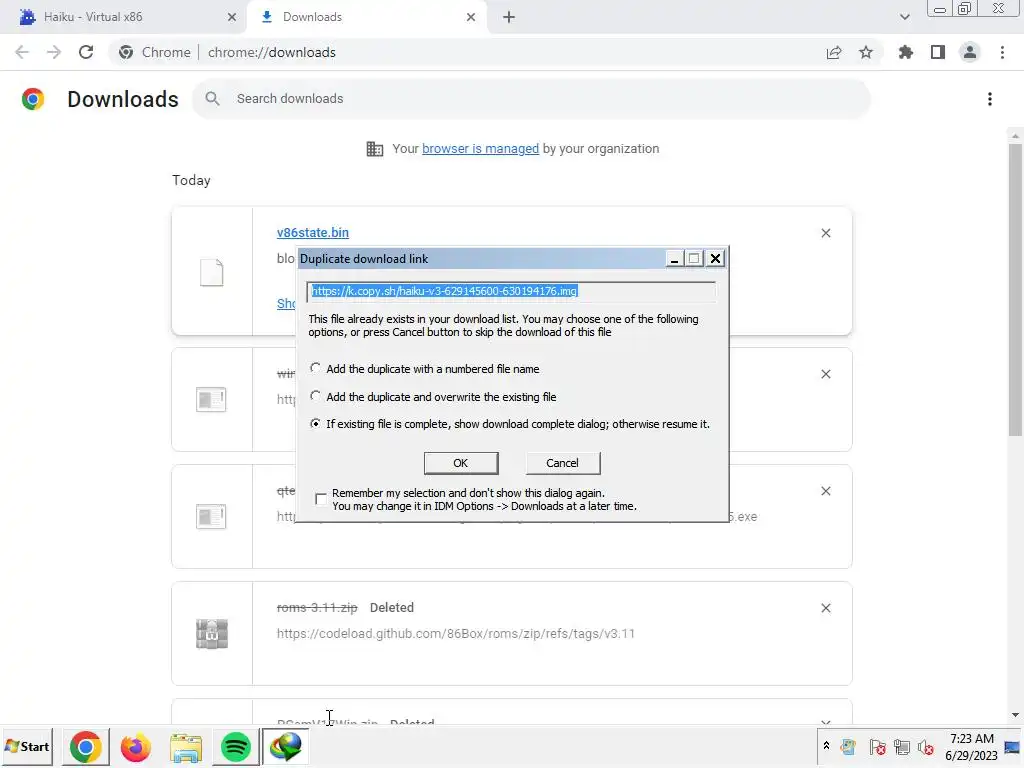This screenshot has width=1024, height=768.
Task: Close the Downloads tab
Action: [471, 17]
